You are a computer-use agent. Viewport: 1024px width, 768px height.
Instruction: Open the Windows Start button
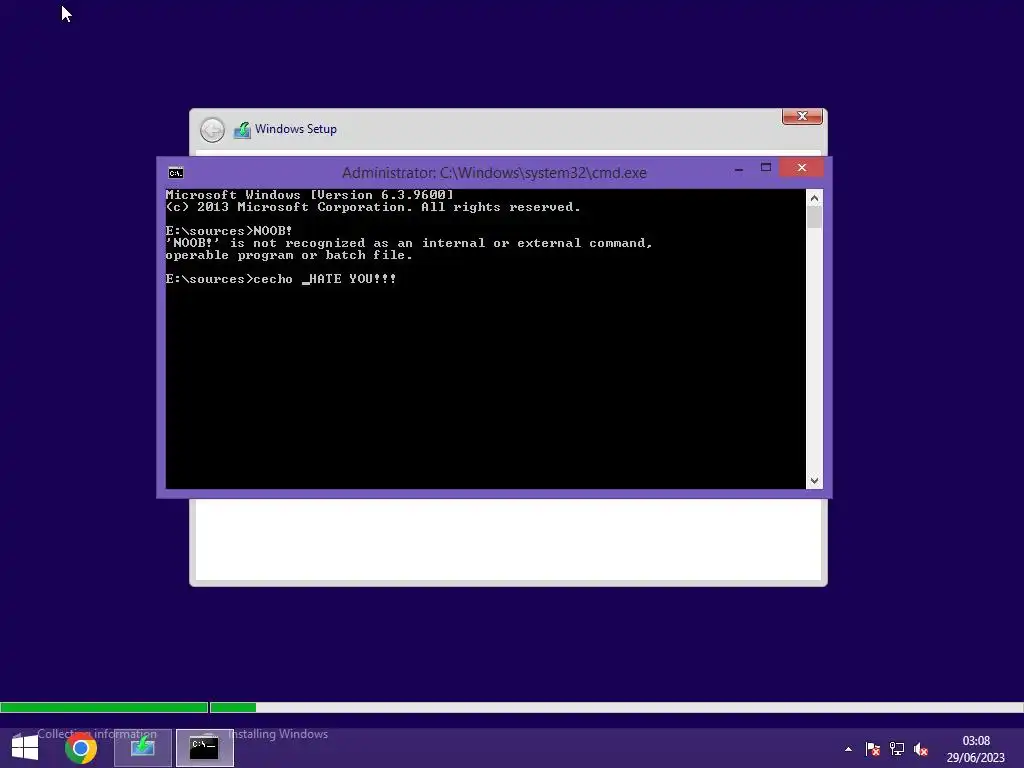click(x=25, y=748)
